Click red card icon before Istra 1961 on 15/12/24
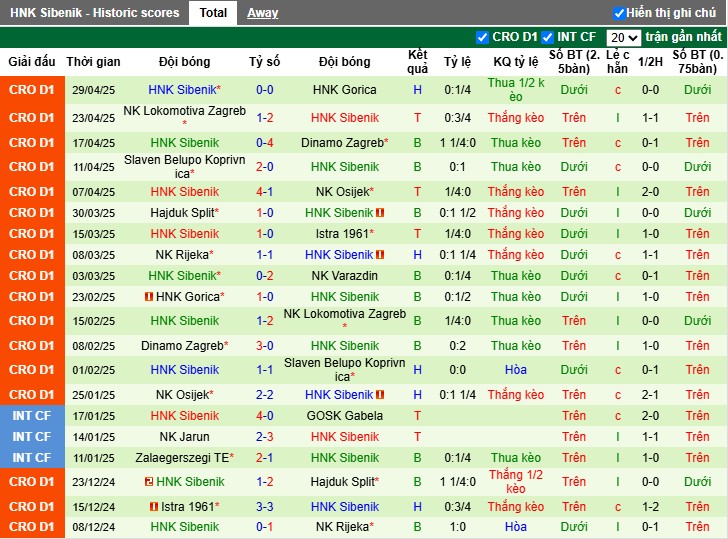Image resolution: width=728 pixels, height=539 pixels. [154, 507]
